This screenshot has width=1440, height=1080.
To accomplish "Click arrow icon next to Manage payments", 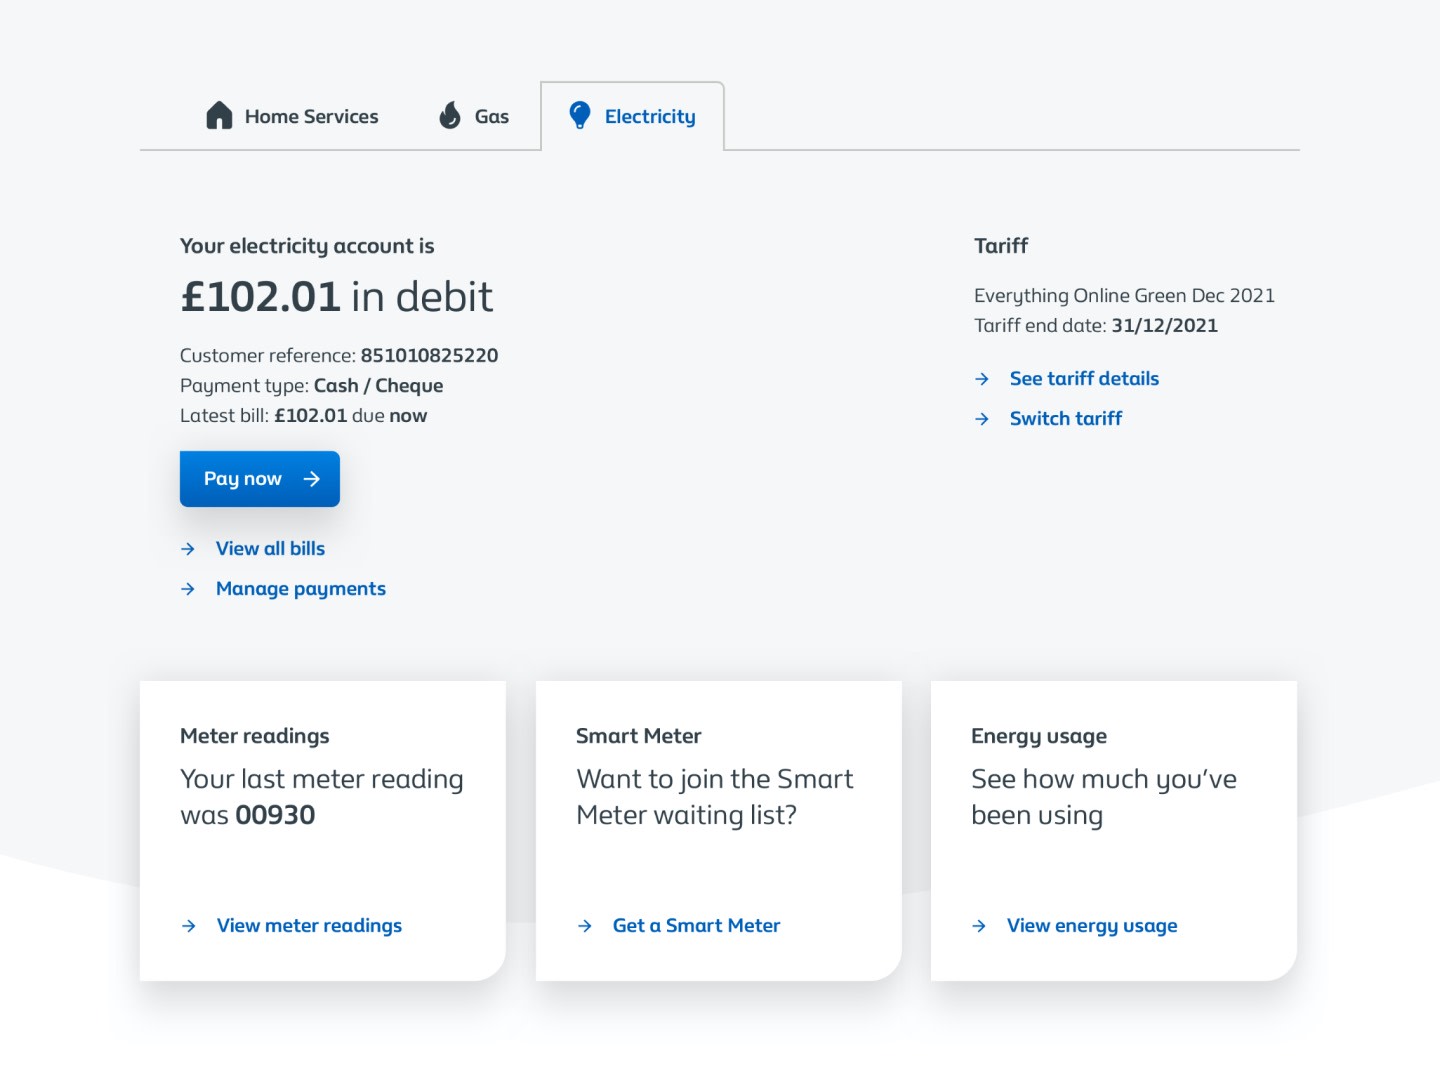I will pyautogui.click(x=188, y=589).
